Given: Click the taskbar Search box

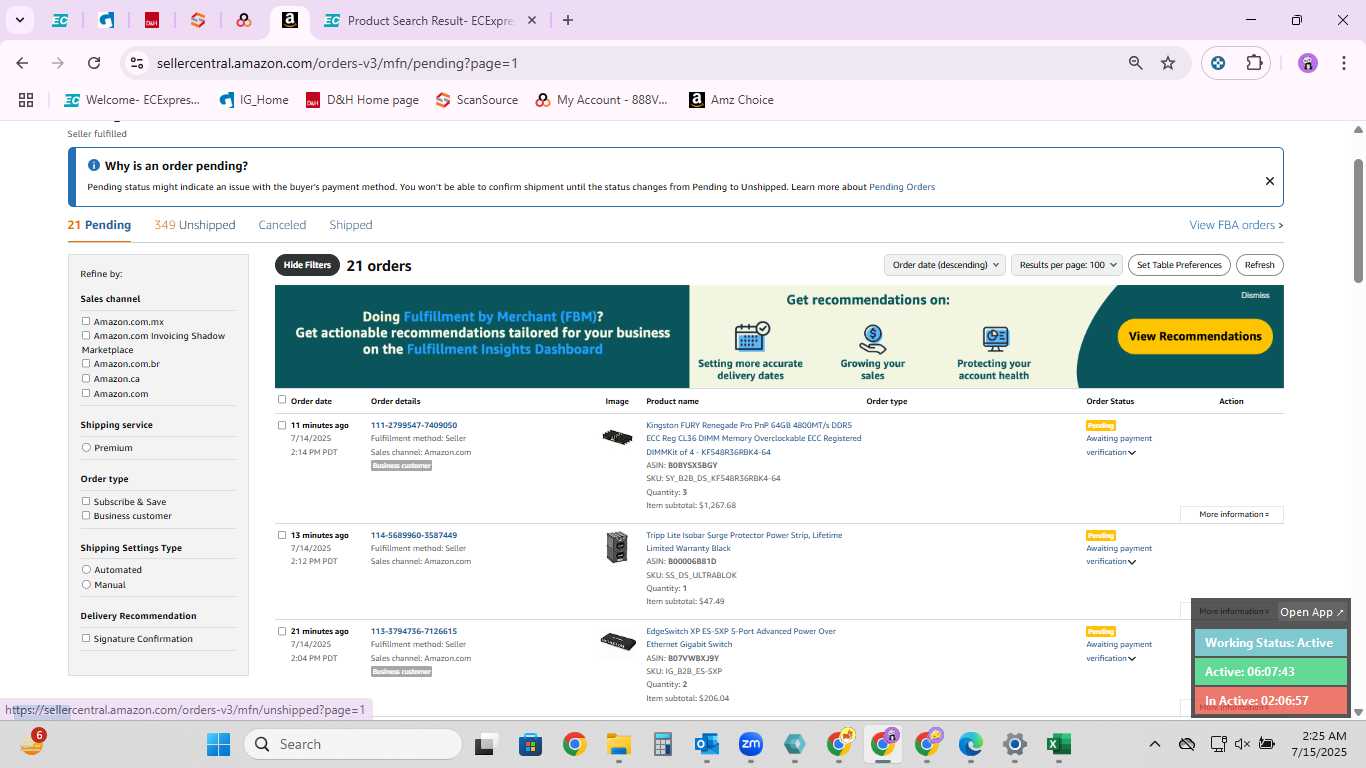Looking at the screenshot, I should (354, 744).
